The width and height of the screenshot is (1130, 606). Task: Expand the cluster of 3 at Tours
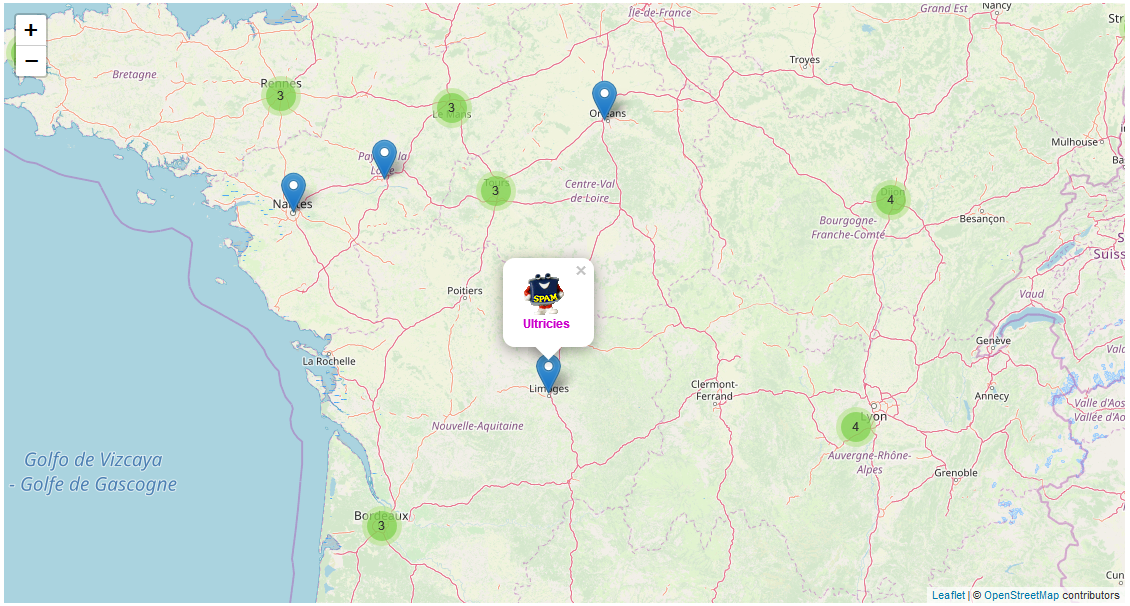pos(495,191)
